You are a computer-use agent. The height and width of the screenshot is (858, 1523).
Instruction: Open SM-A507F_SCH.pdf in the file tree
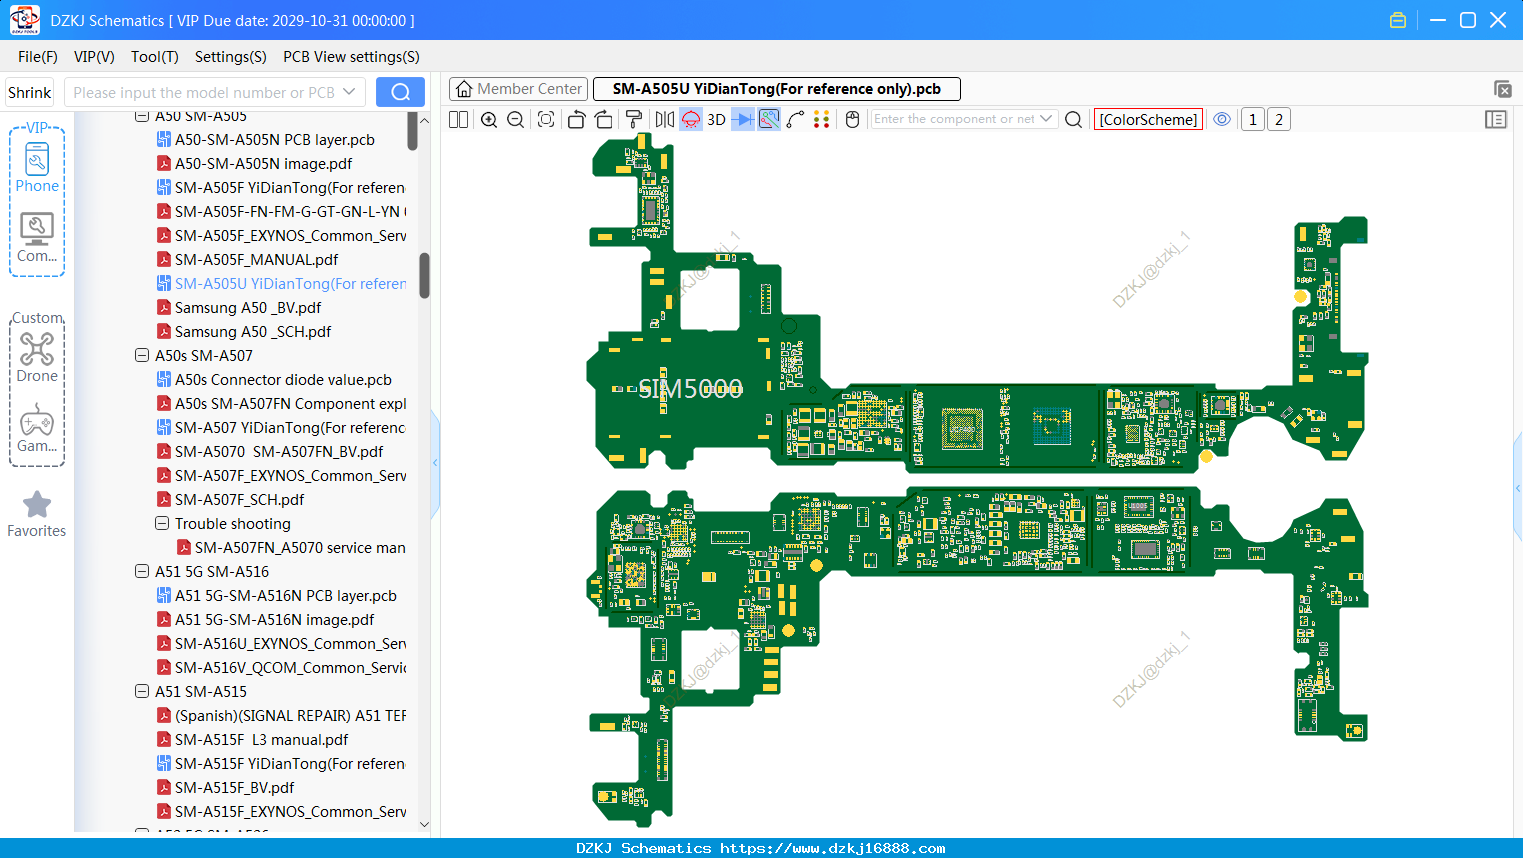tap(239, 499)
